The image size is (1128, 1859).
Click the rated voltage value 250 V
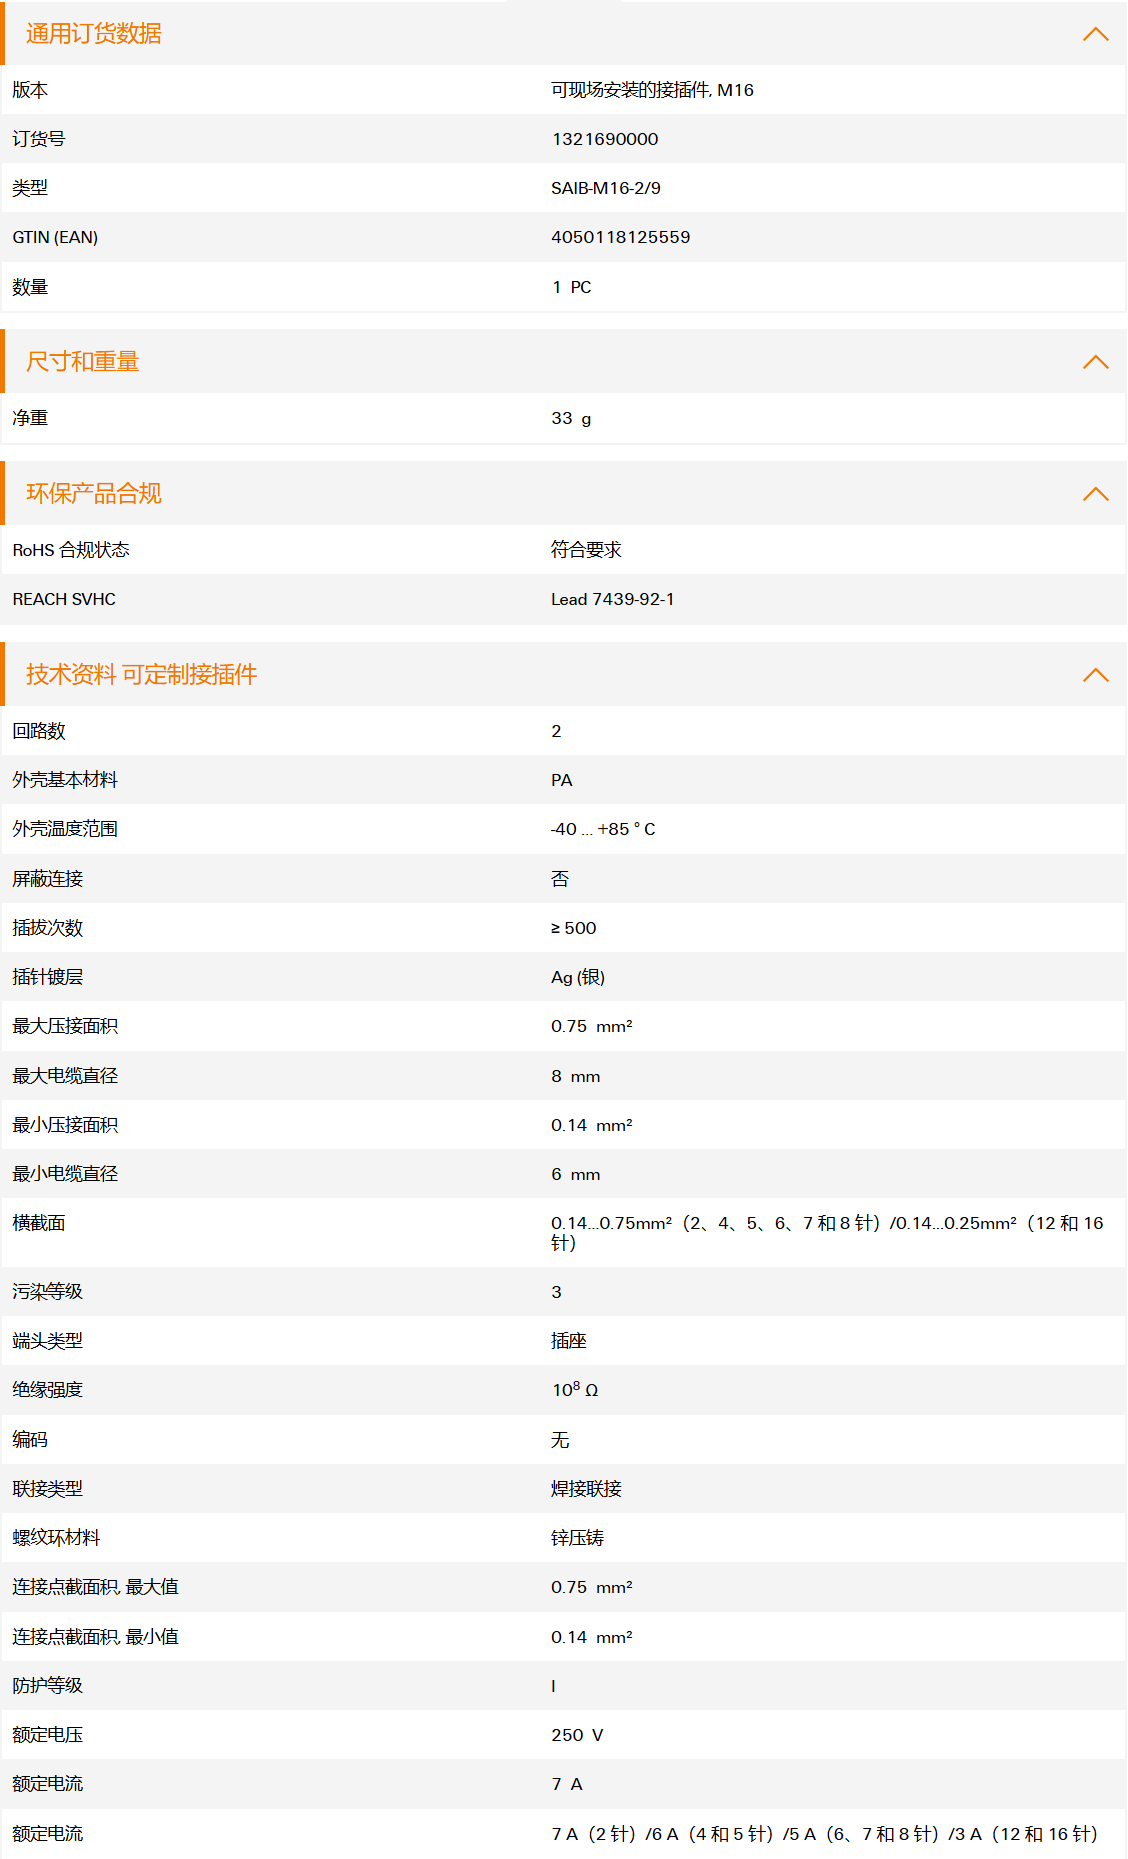(577, 1735)
